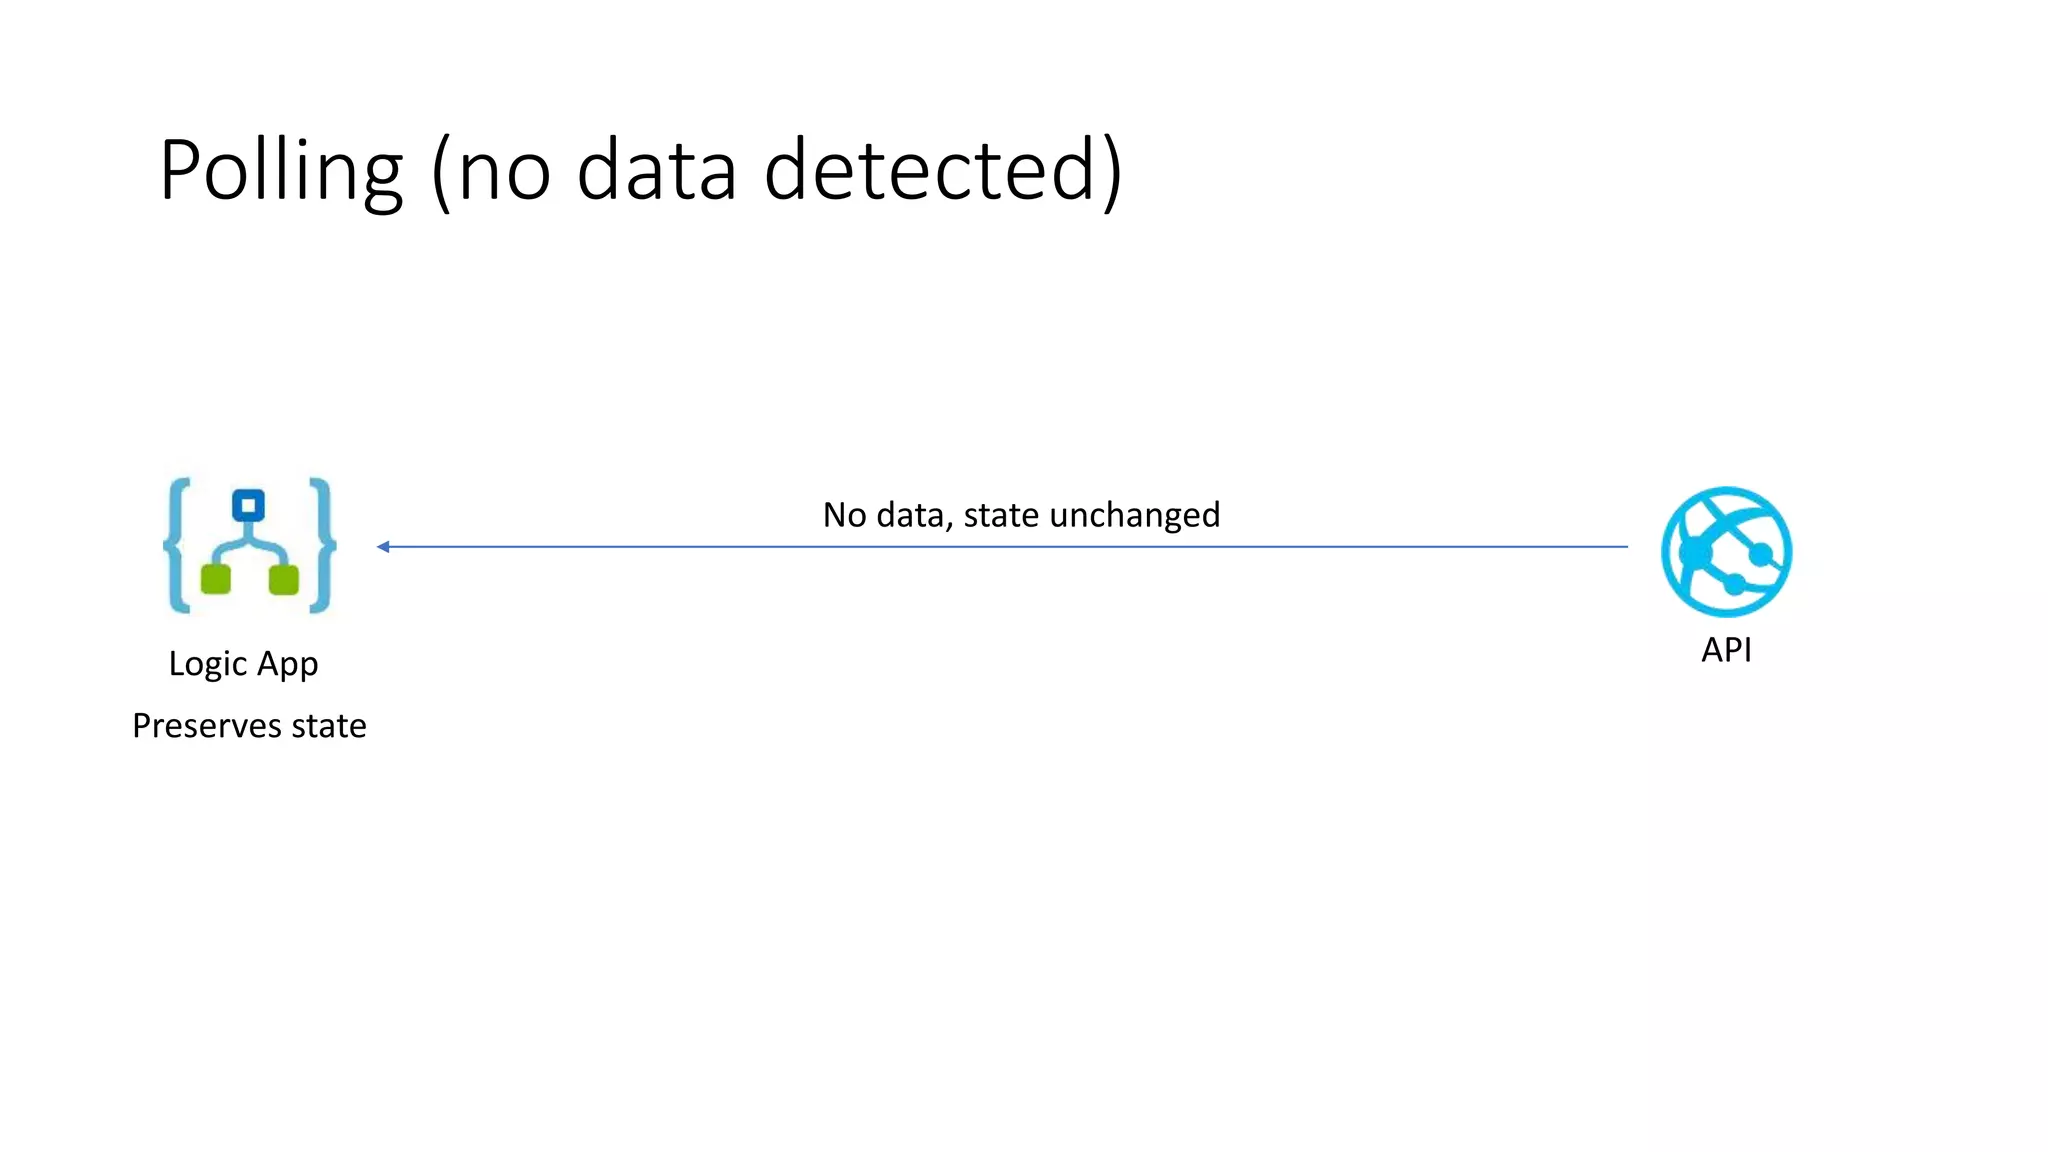Click the large left node on the API globe
The width and height of the screenshot is (2048, 1152).
point(1696,552)
